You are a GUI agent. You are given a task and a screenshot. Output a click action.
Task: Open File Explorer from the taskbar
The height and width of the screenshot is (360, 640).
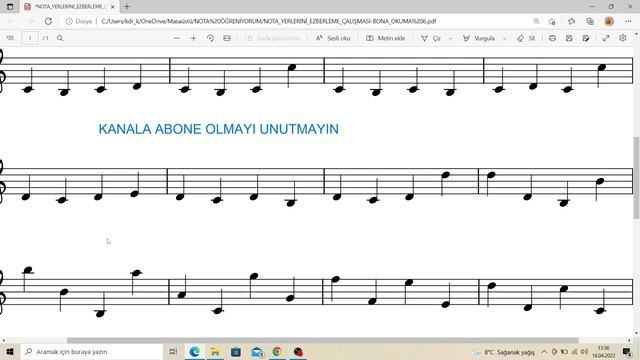[215, 351]
